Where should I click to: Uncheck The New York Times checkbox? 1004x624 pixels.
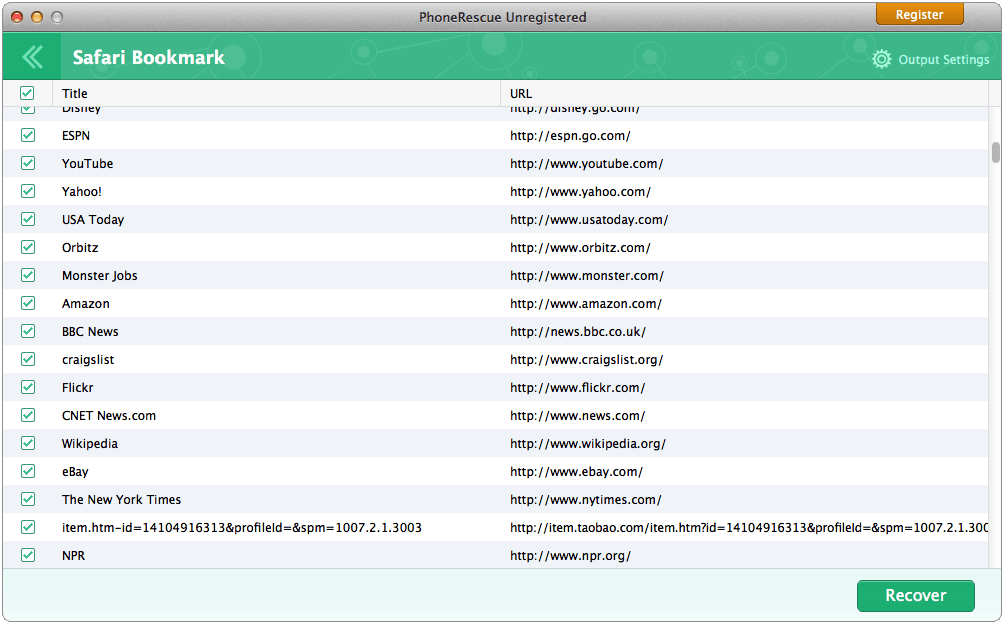pos(28,499)
